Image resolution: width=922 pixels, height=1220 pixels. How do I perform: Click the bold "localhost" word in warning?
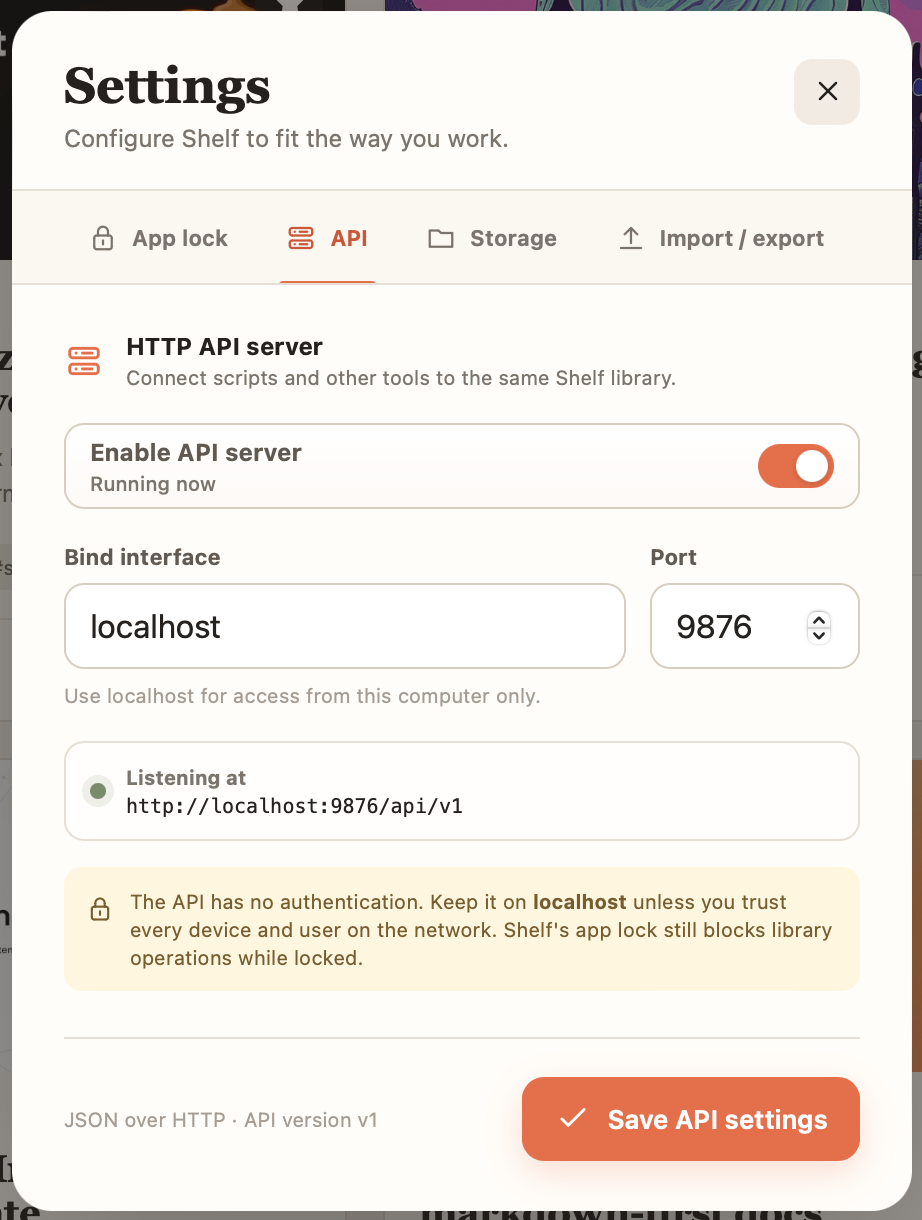[580, 902]
